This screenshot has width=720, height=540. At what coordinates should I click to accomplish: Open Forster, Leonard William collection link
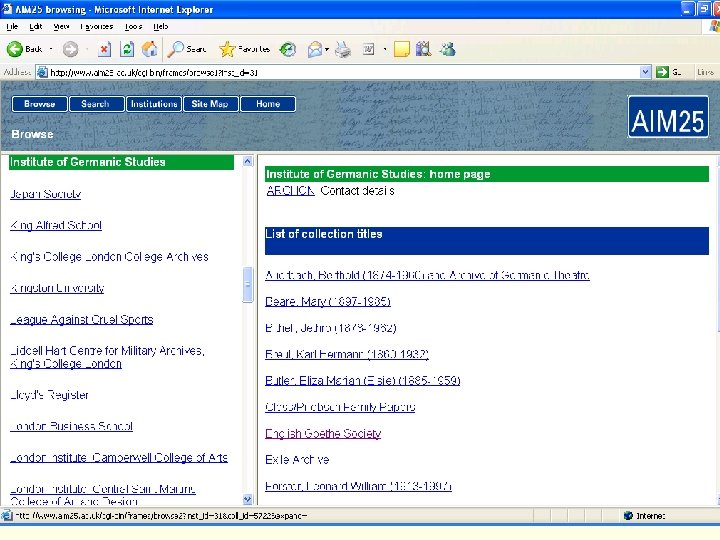(x=359, y=486)
